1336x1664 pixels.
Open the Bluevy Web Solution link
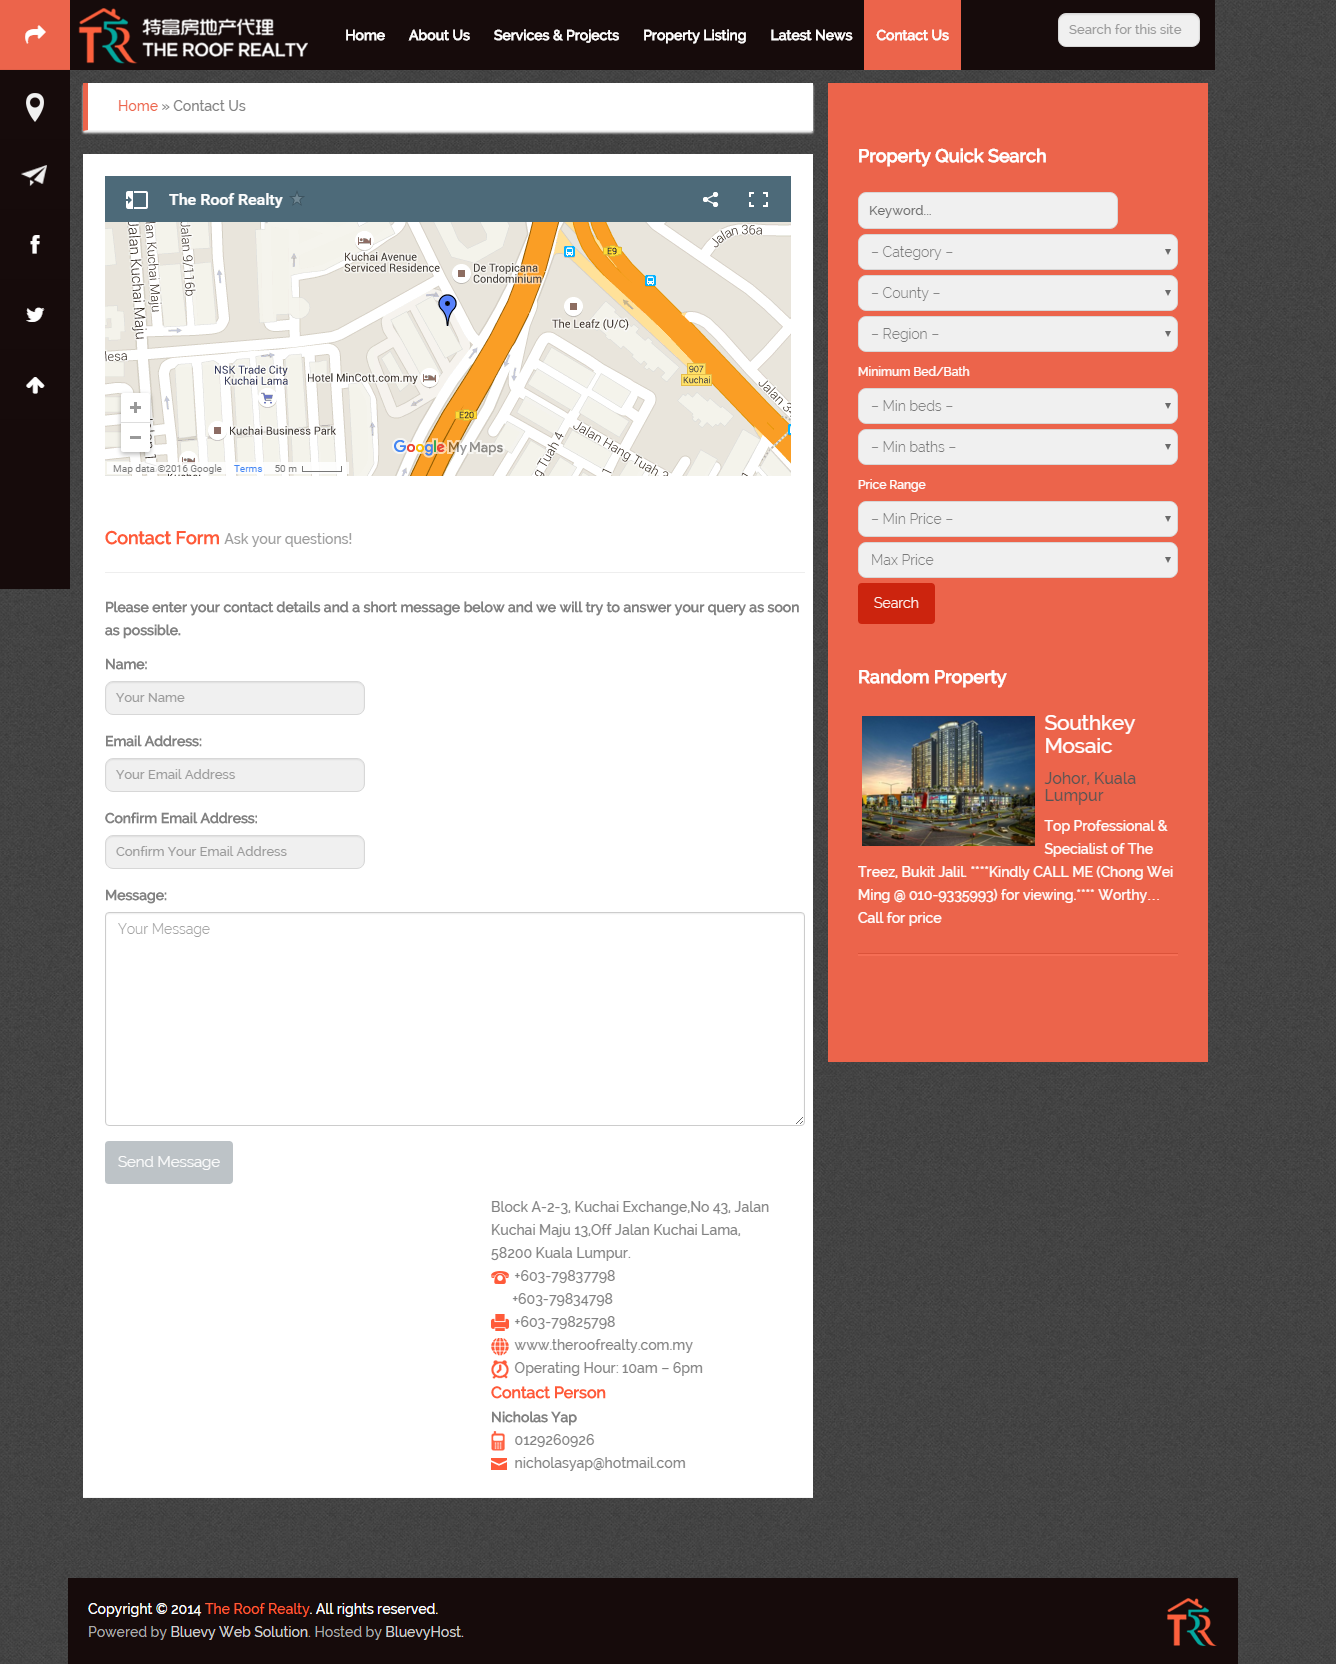tap(239, 1632)
